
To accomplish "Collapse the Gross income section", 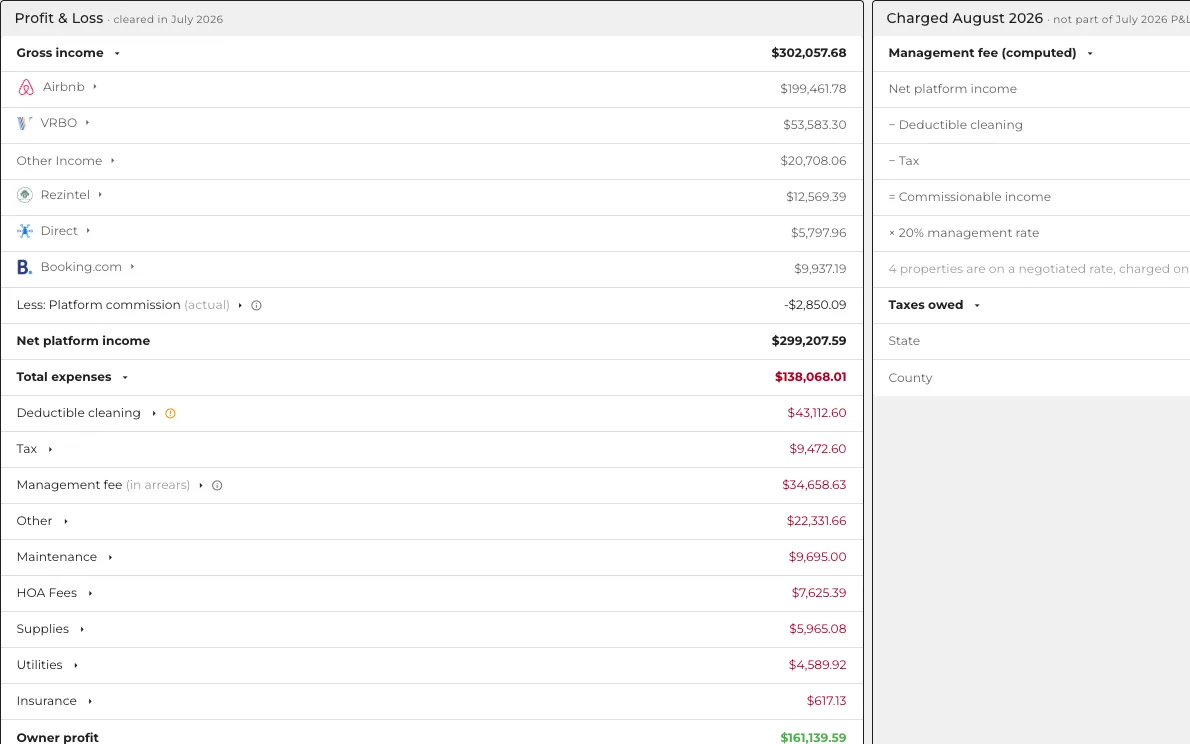I will (x=117, y=53).
